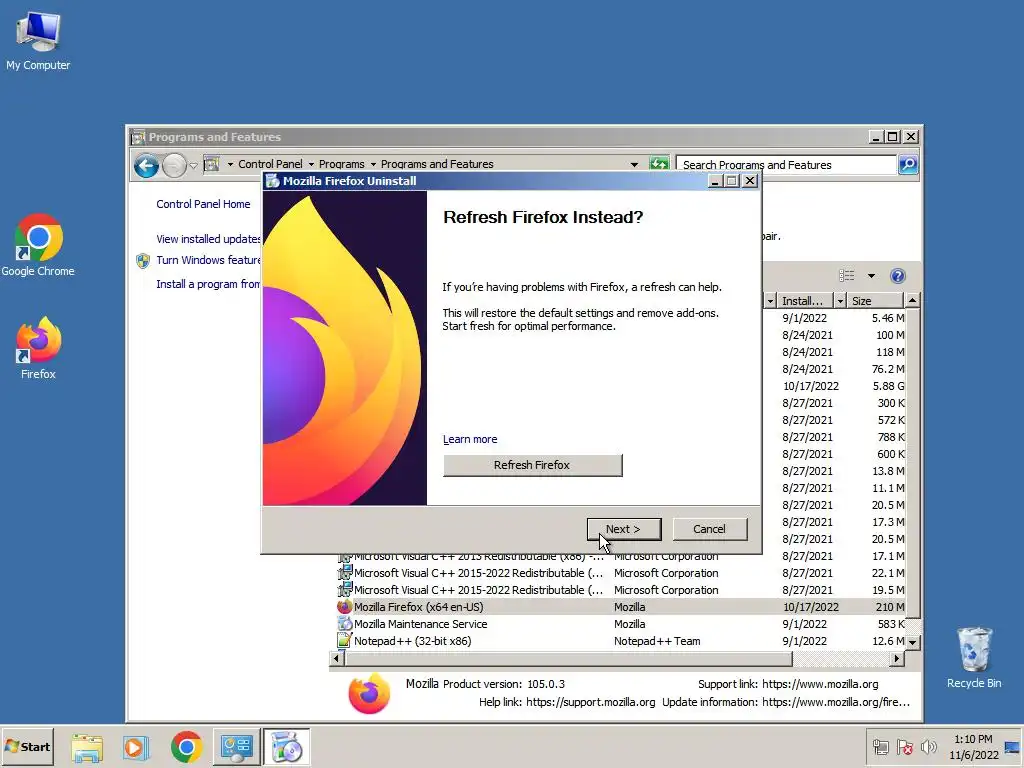Click the blue help question mark icon
This screenshot has height=768, width=1024.
click(x=898, y=276)
